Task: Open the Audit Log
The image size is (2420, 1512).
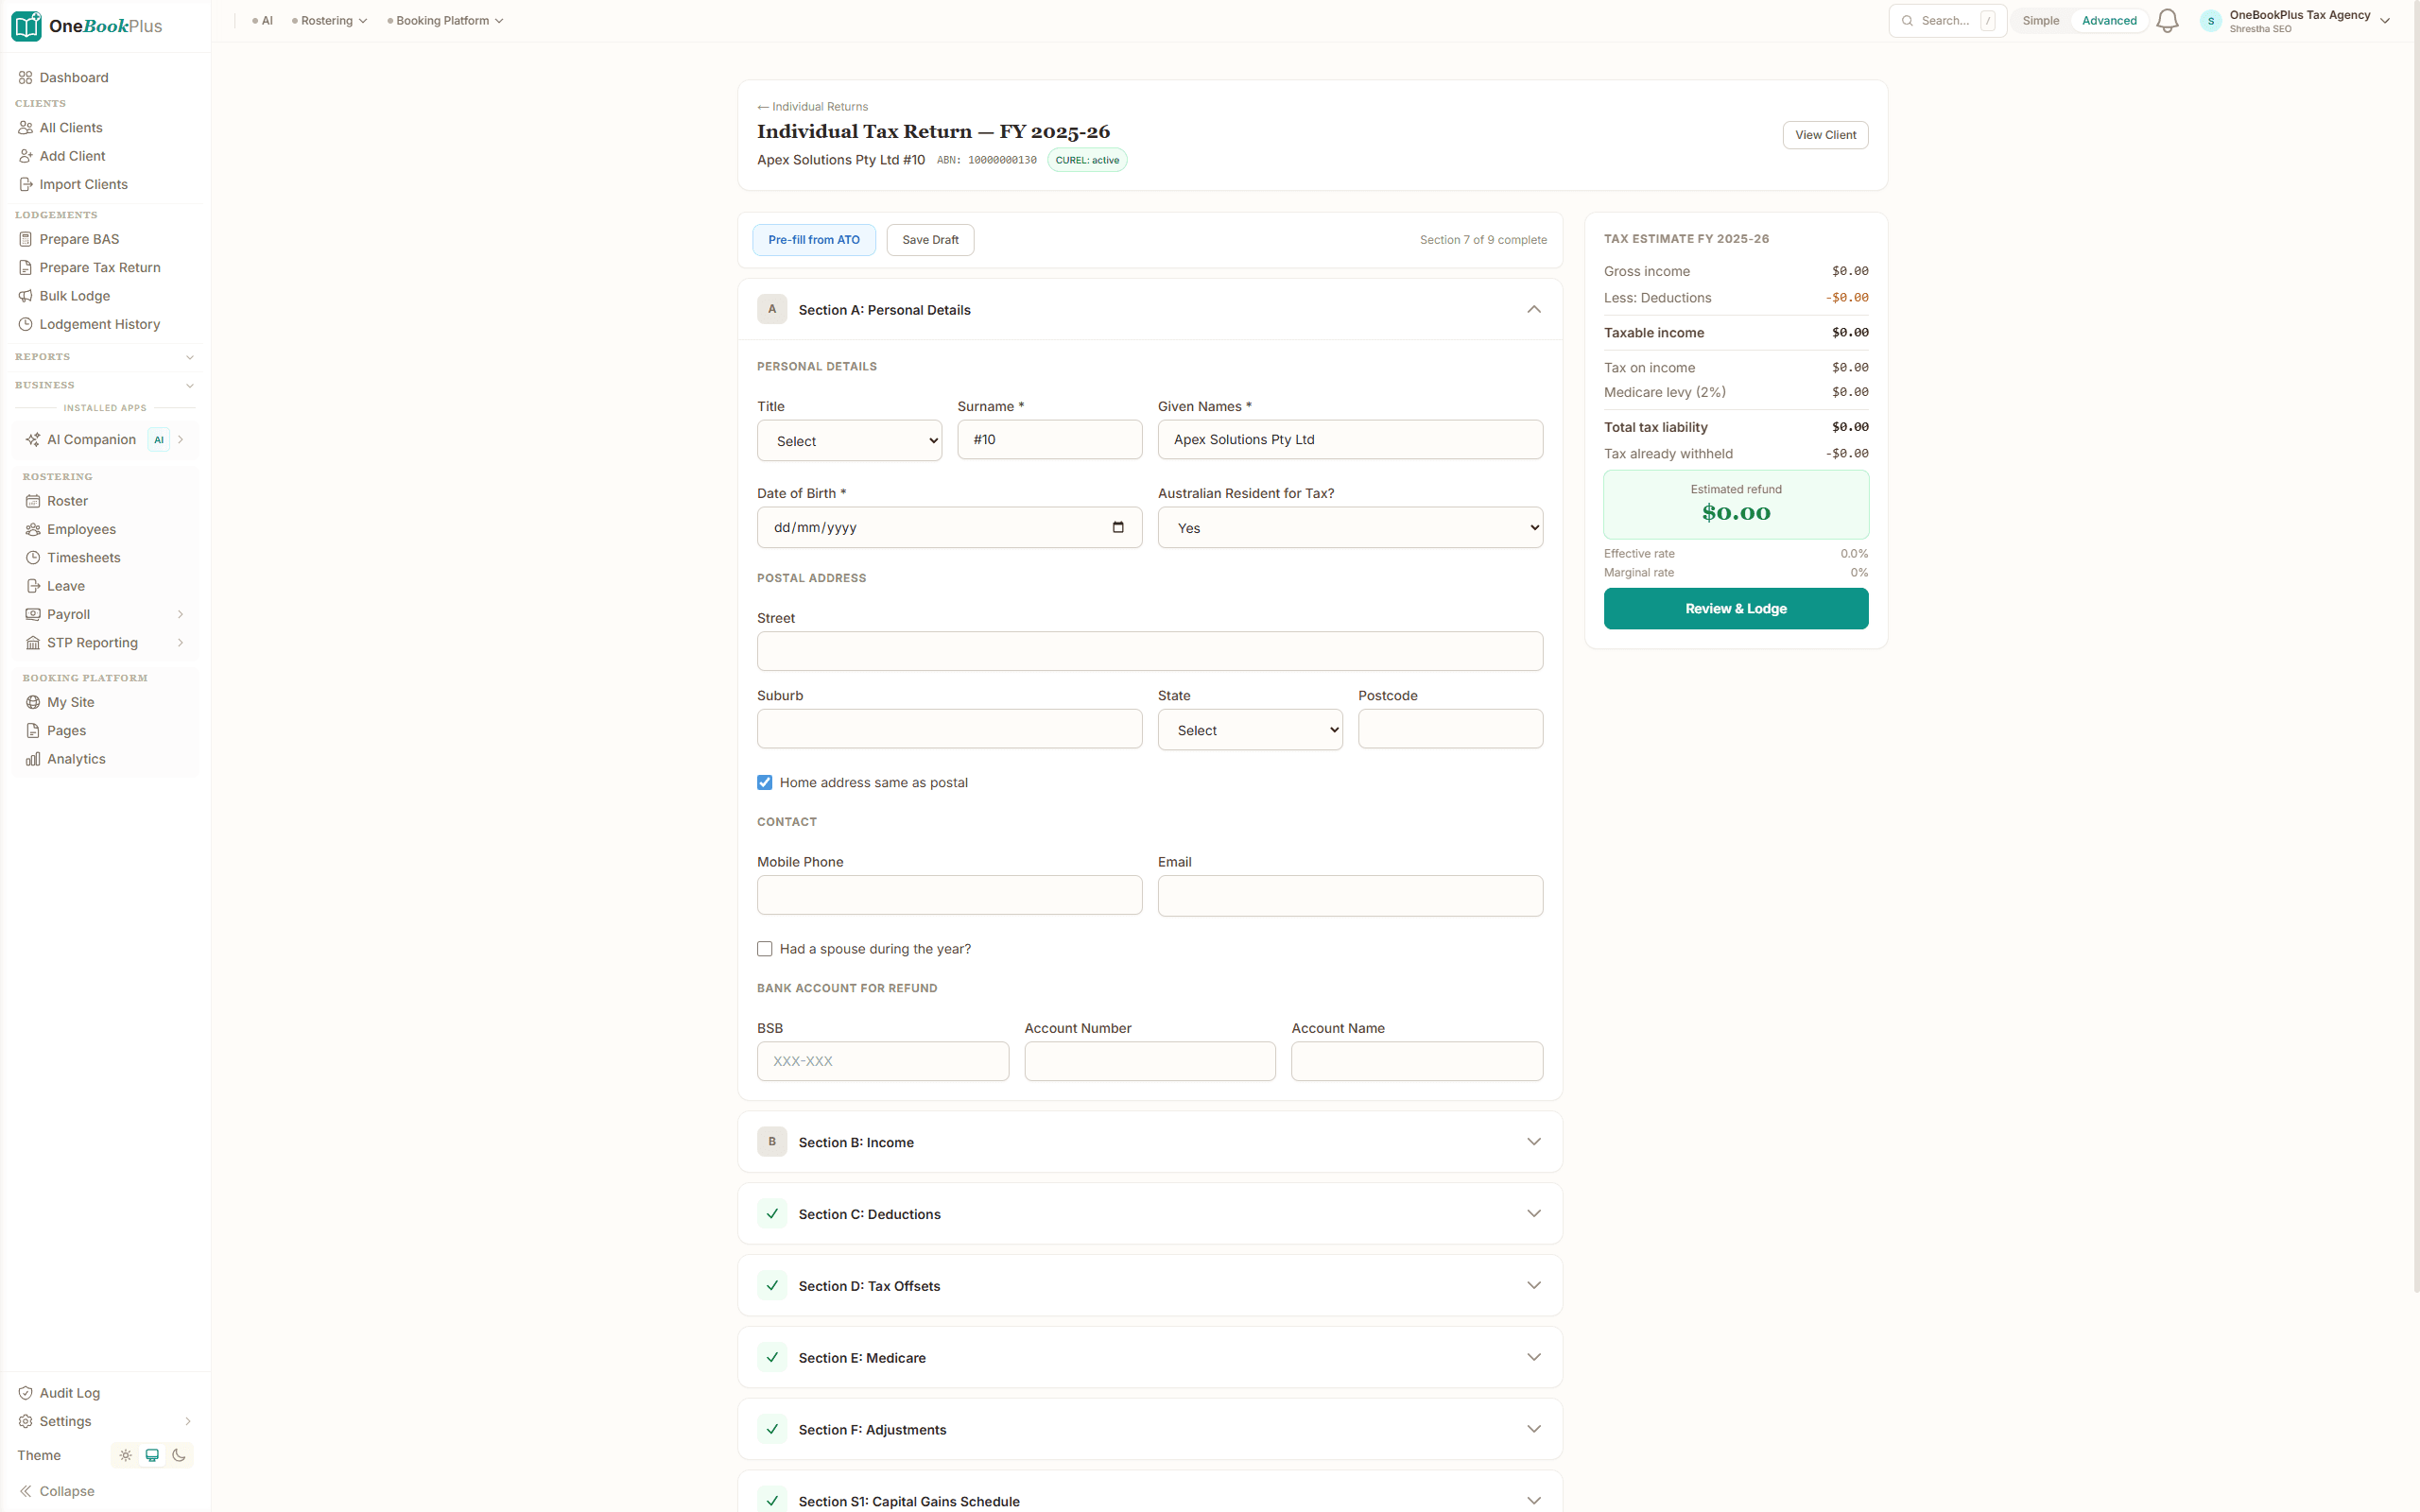Action: click(69, 1392)
